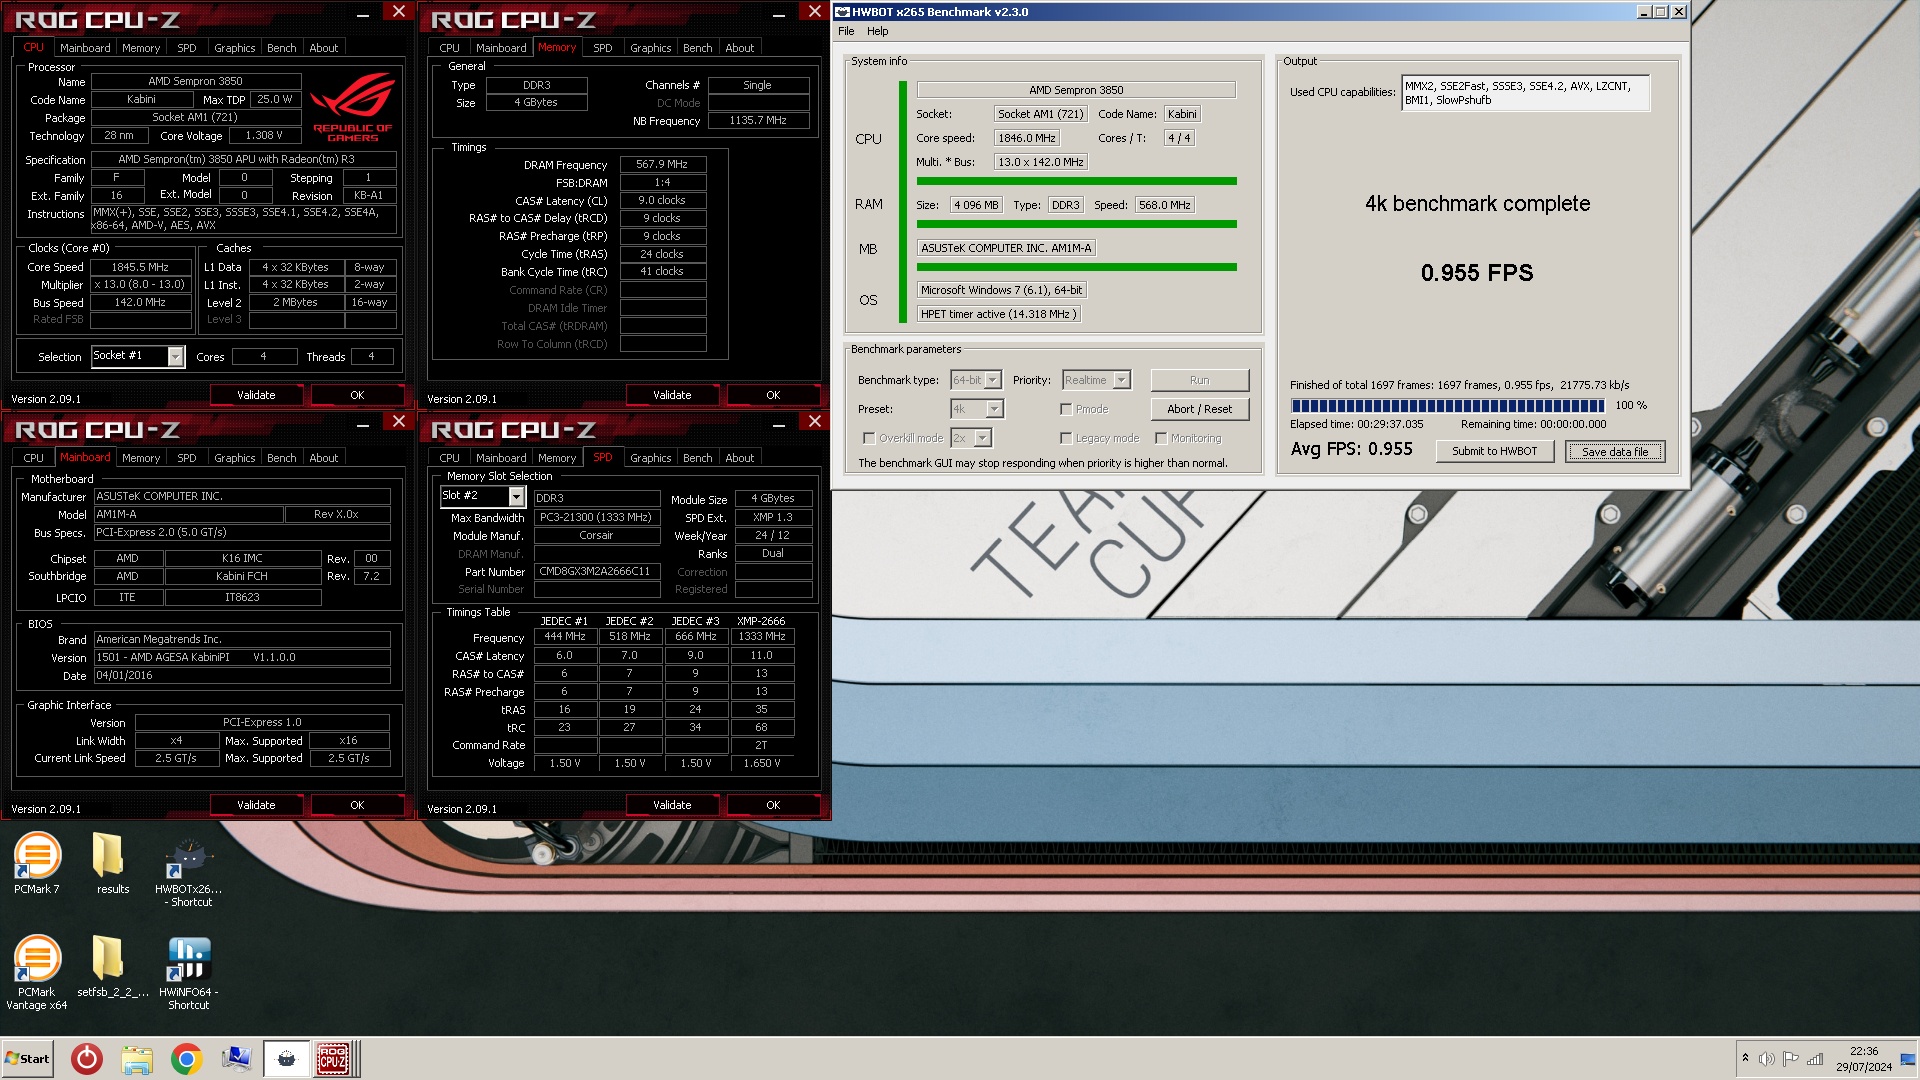Minimize the CPU-Z Mainboard window
Viewport: 1920px width, 1080px height.
[363, 425]
